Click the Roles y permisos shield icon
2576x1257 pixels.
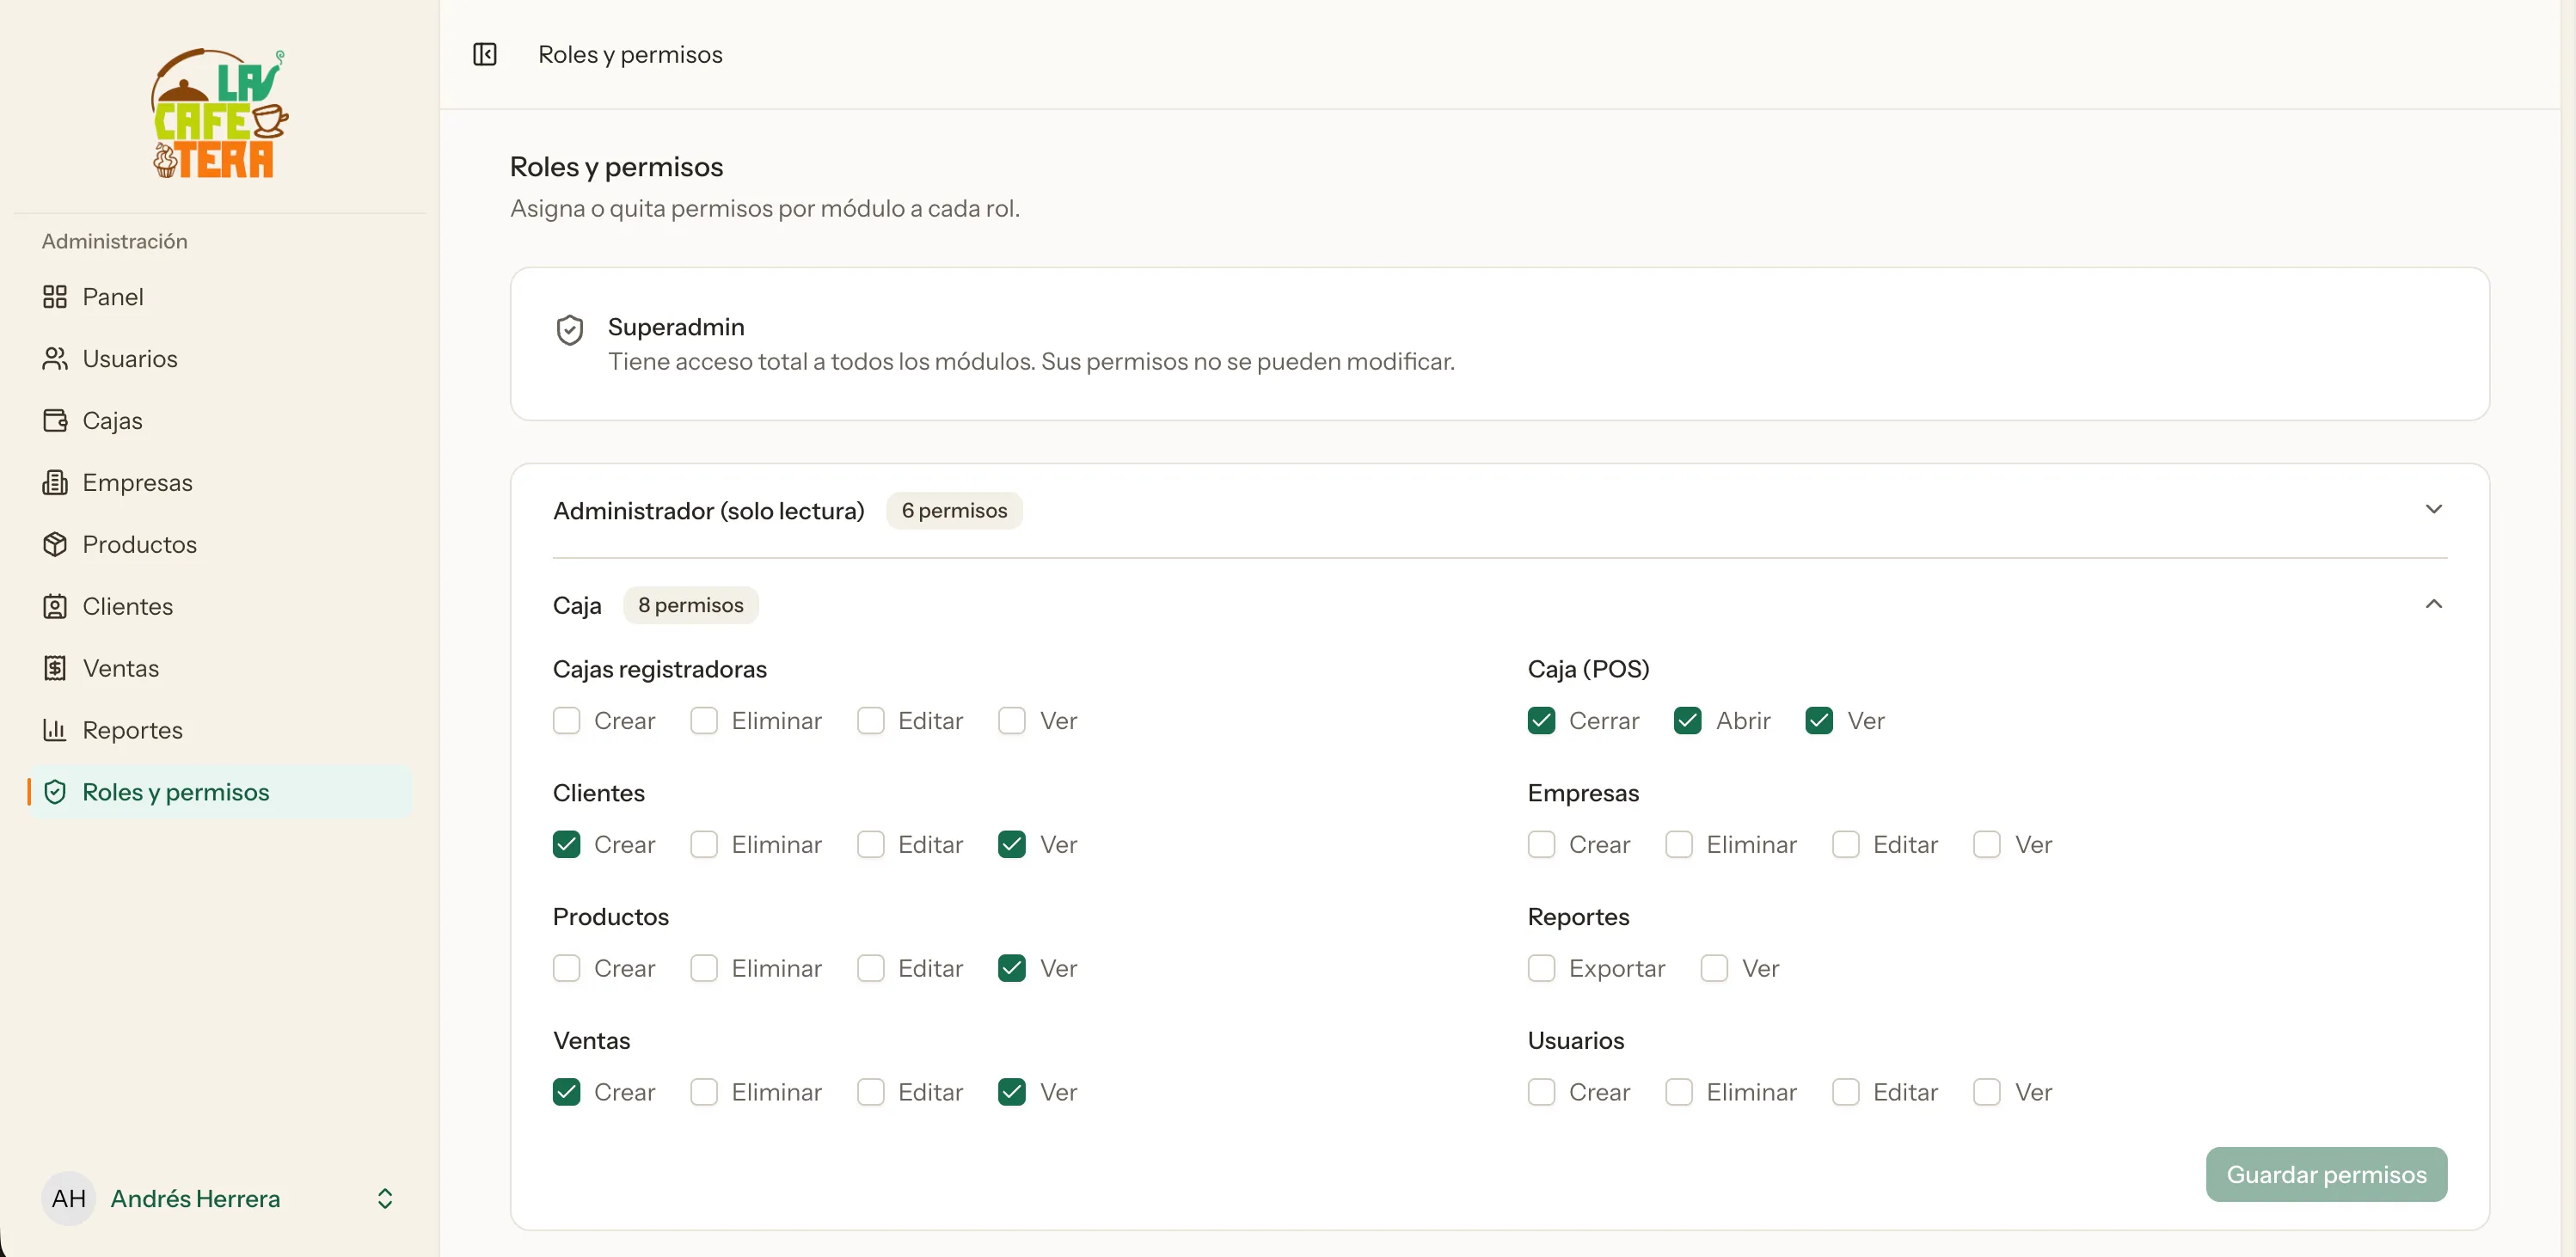(x=55, y=793)
